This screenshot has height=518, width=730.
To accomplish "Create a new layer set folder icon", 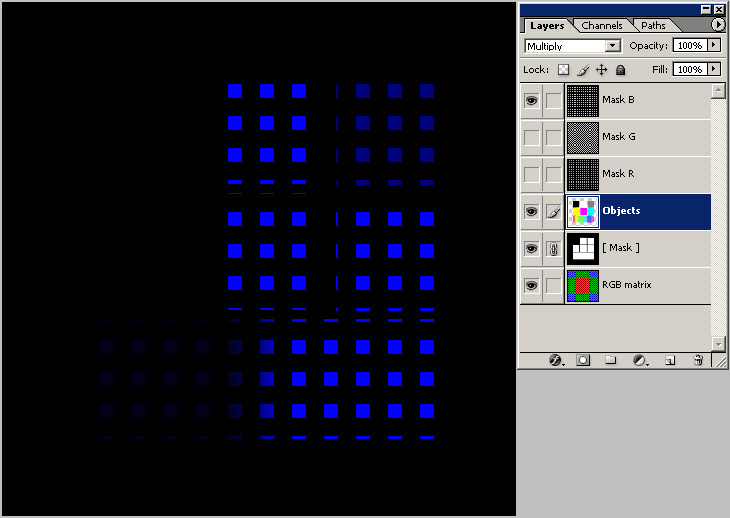I will [610, 360].
